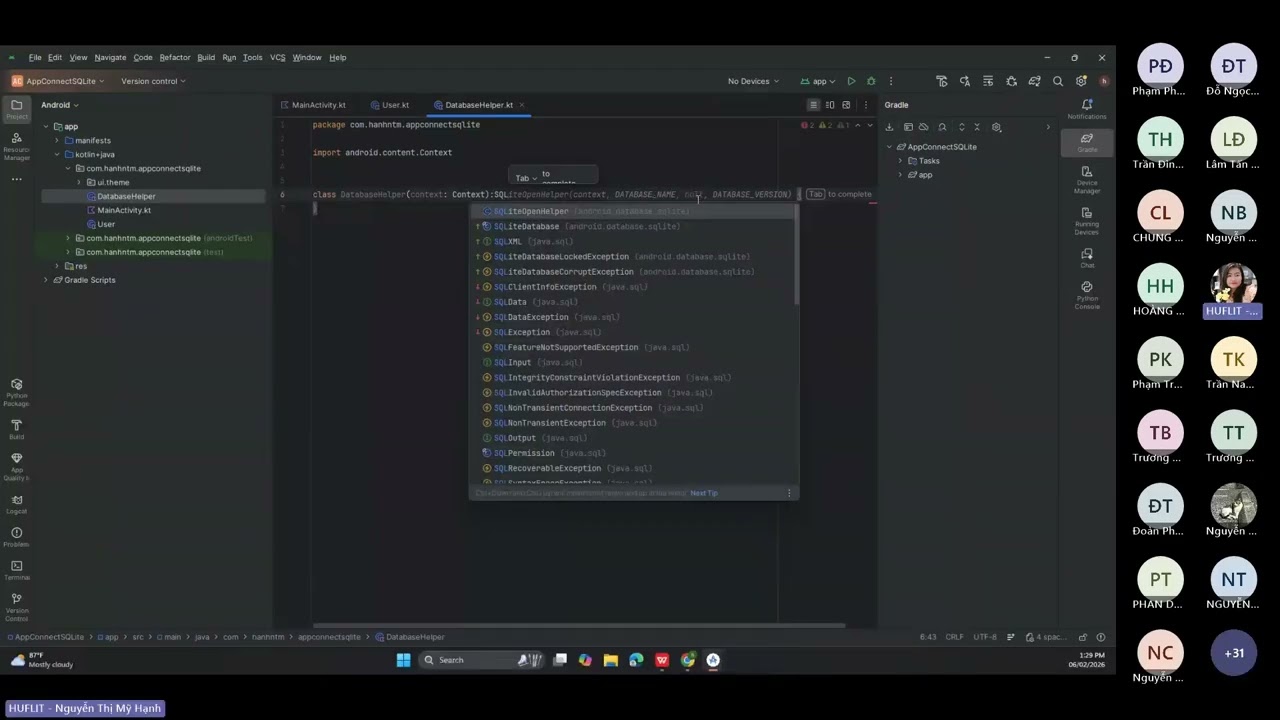Open the Build tool window
Image resolution: width=1280 pixels, height=720 pixels.
click(16, 429)
